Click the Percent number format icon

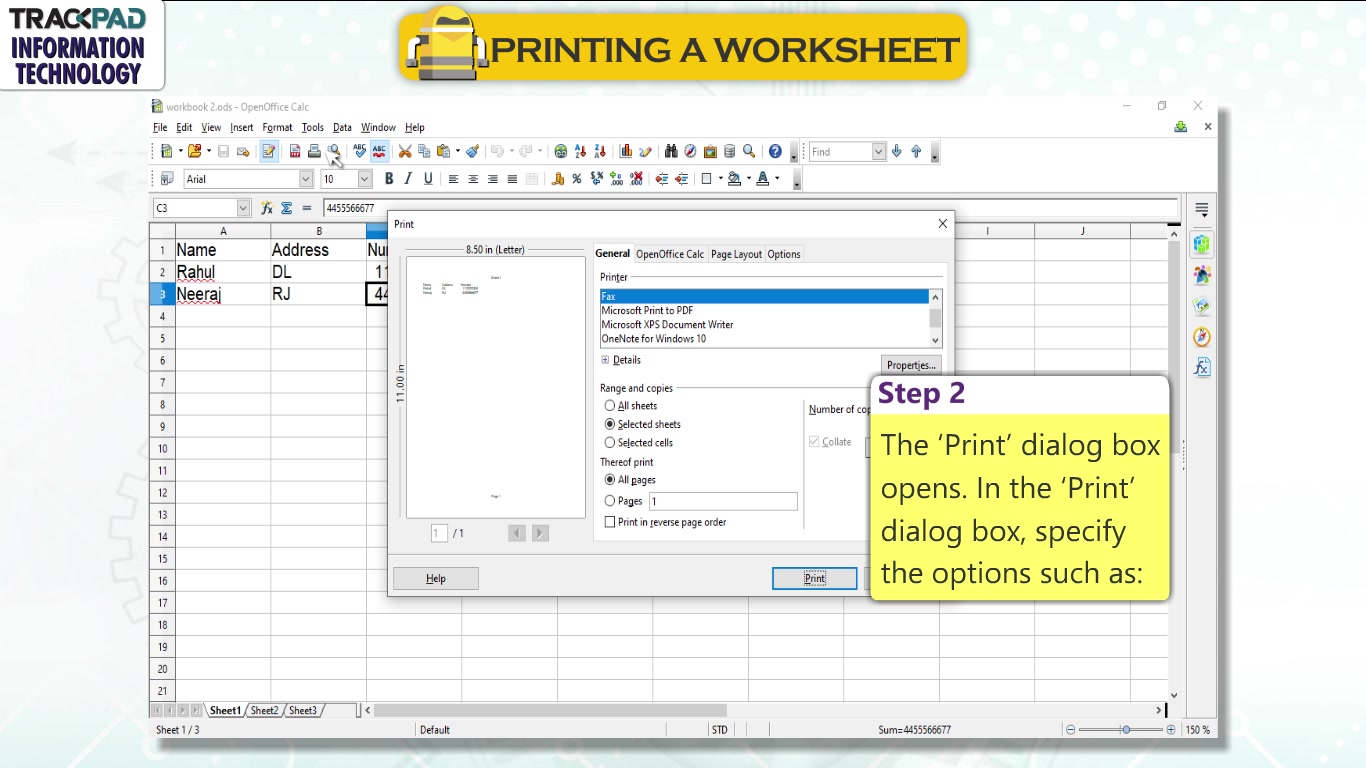tap(577, 179)
